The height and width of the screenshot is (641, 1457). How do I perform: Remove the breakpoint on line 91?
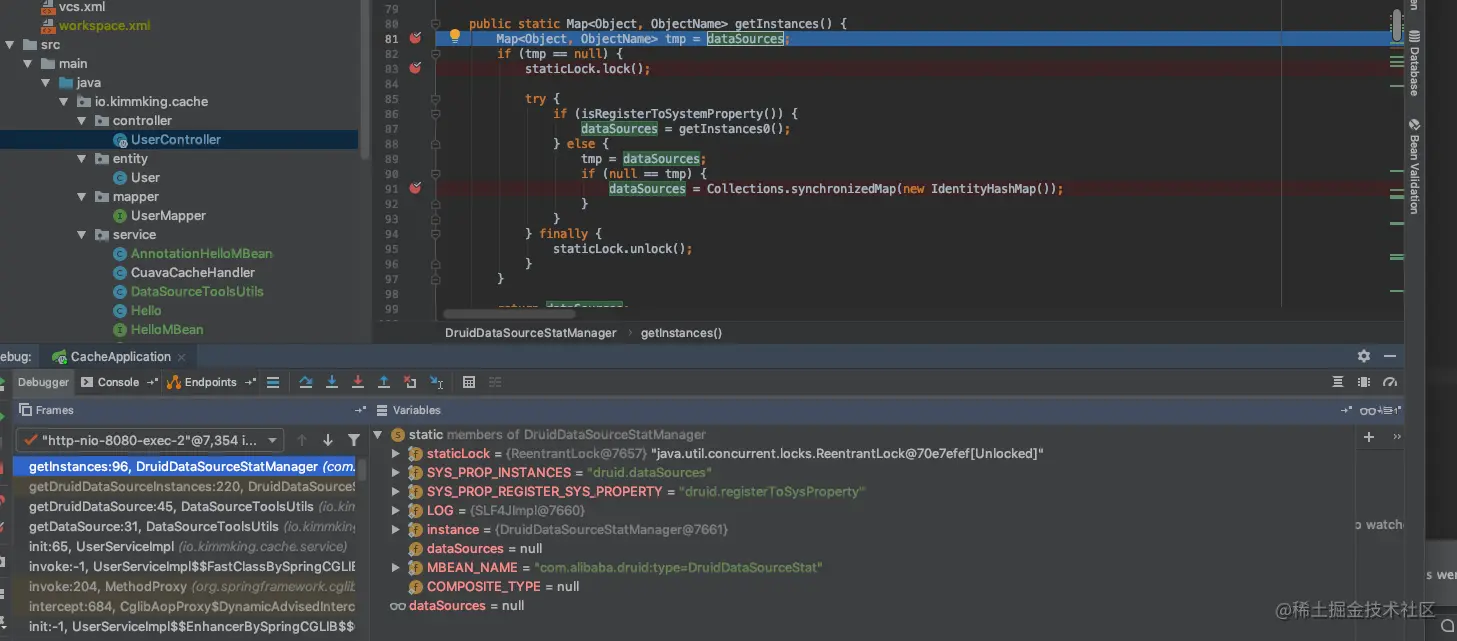coord(416,188)
